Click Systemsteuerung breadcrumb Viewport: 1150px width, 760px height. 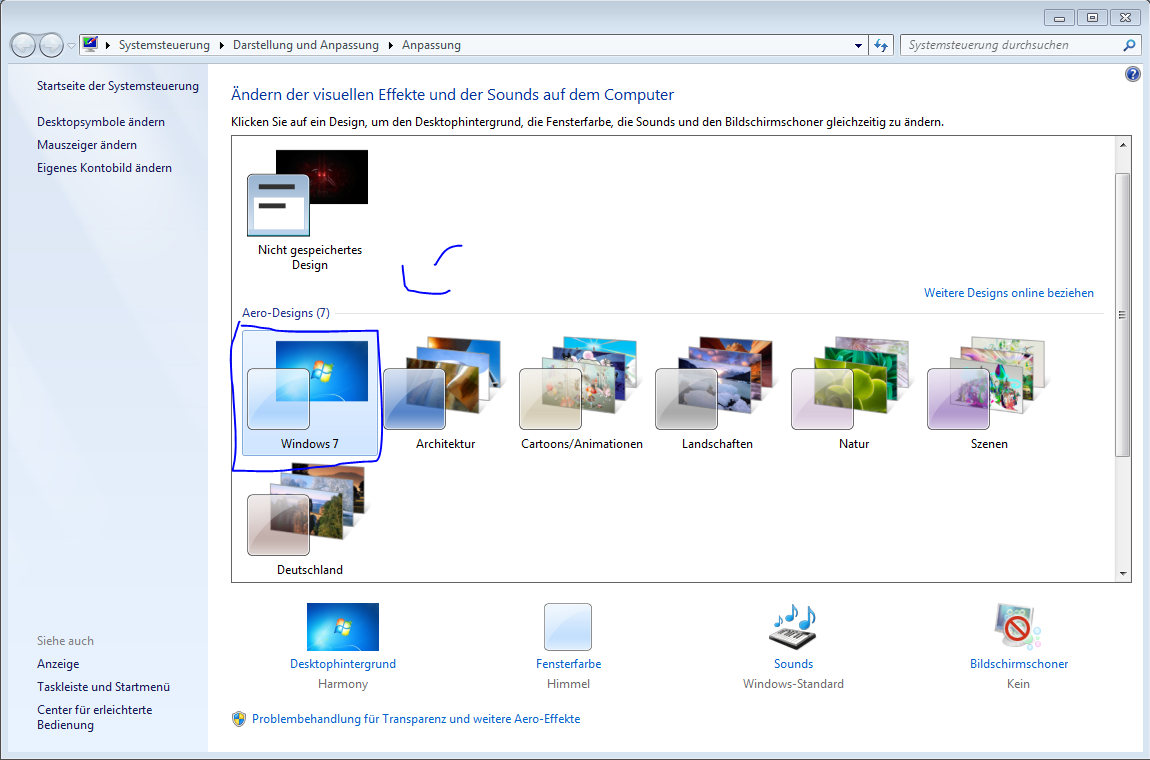point(164,45)
